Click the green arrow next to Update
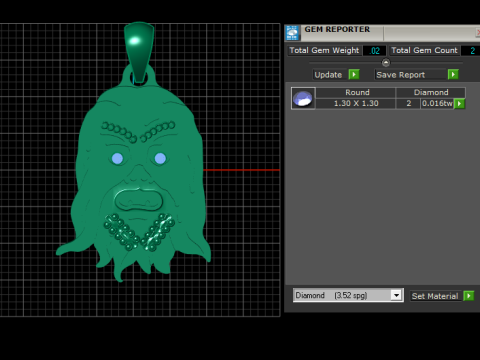The width and height of the screenshot is (480, 360). coord(354,74)
